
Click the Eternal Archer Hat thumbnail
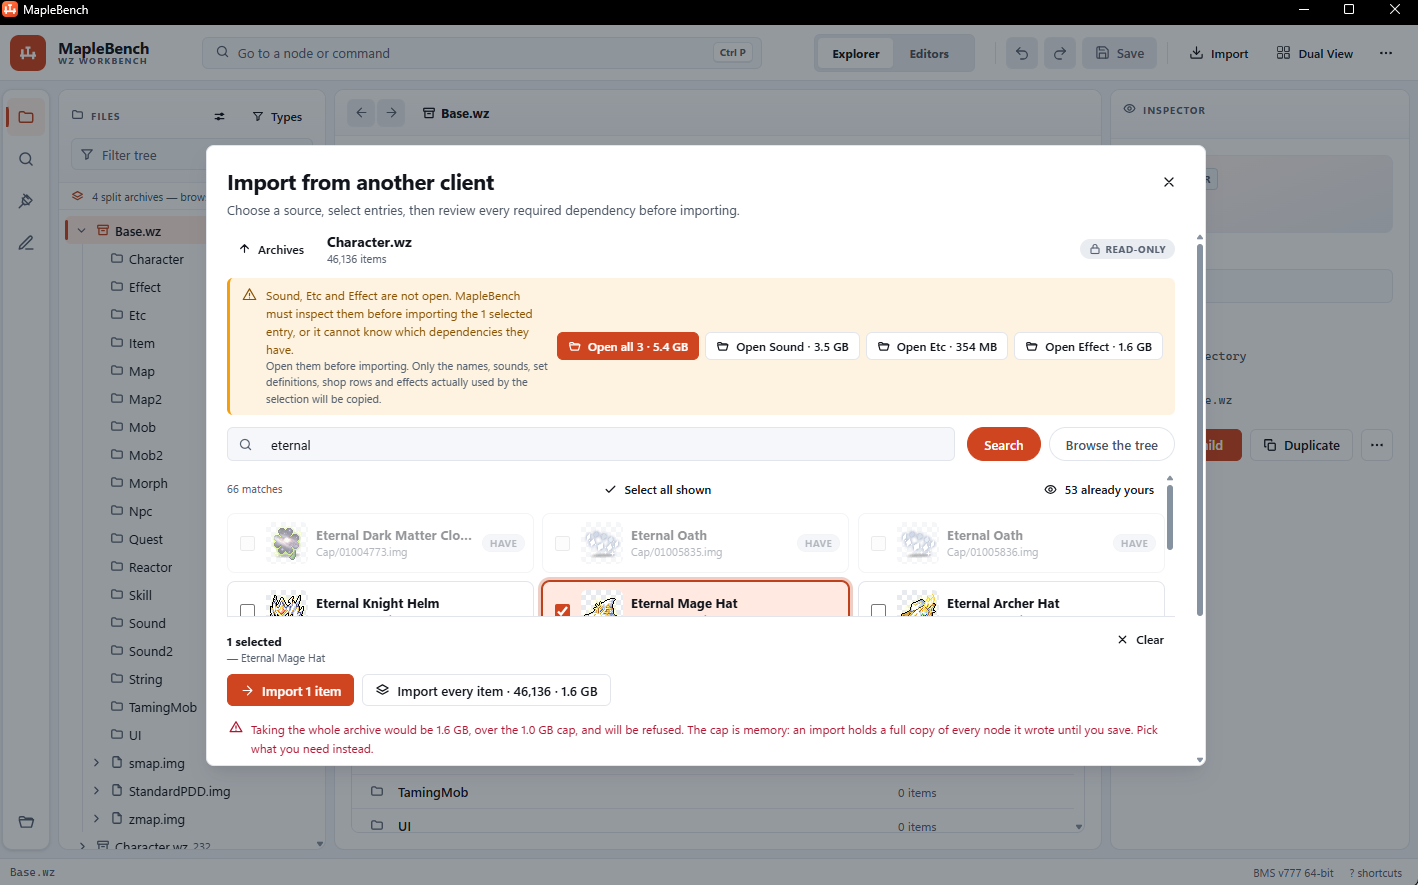click(x=918, y=604)
